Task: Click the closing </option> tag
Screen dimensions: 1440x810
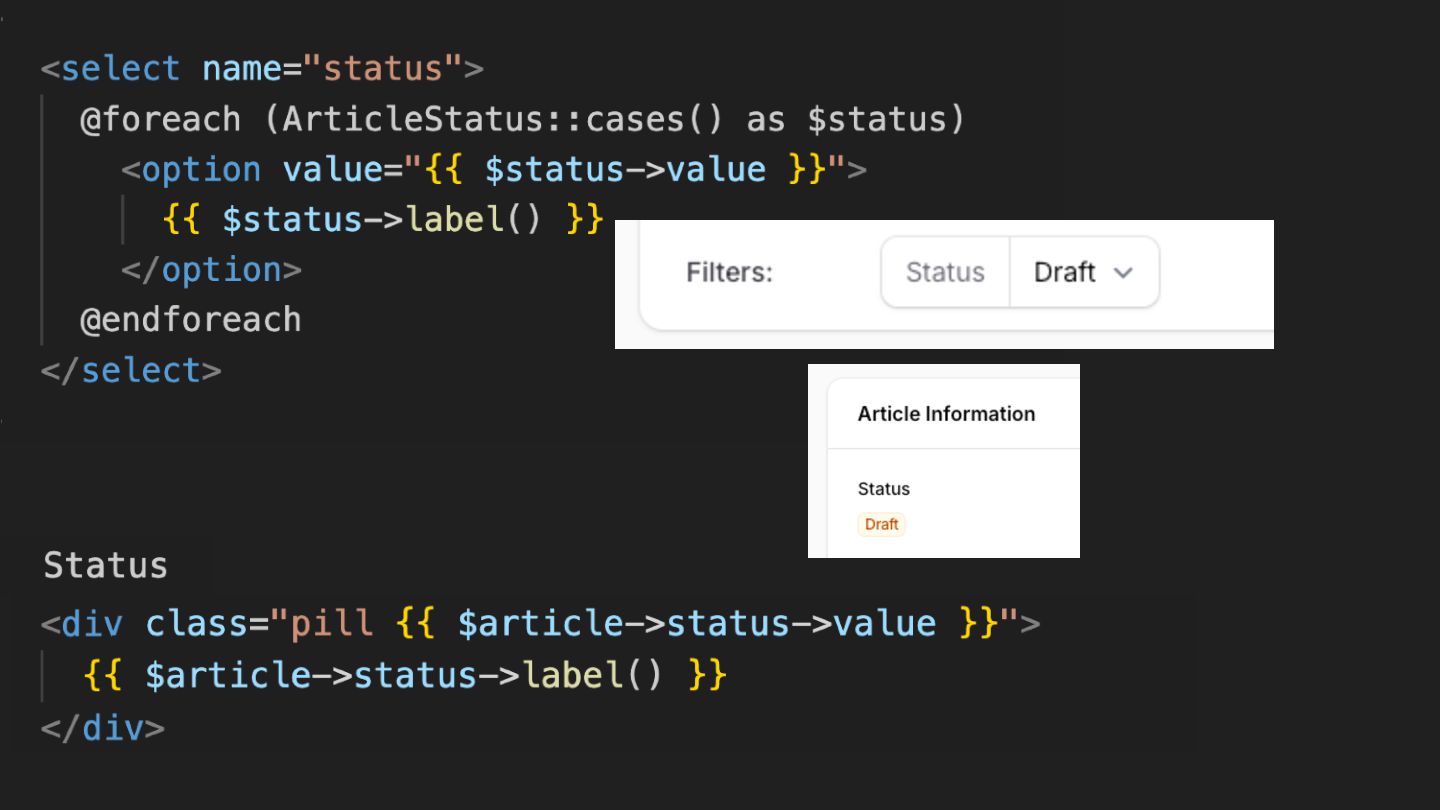Action: [x=211, y=270]
